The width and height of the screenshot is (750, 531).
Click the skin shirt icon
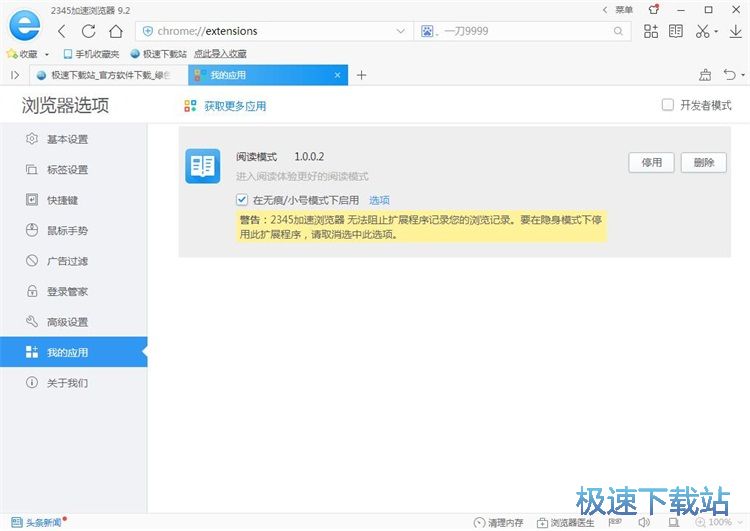(654, 9)
